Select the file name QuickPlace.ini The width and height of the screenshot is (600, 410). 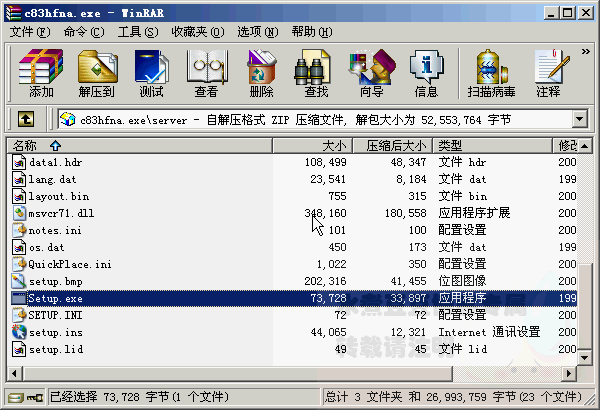pyautogui.click(x=70, y=264)
